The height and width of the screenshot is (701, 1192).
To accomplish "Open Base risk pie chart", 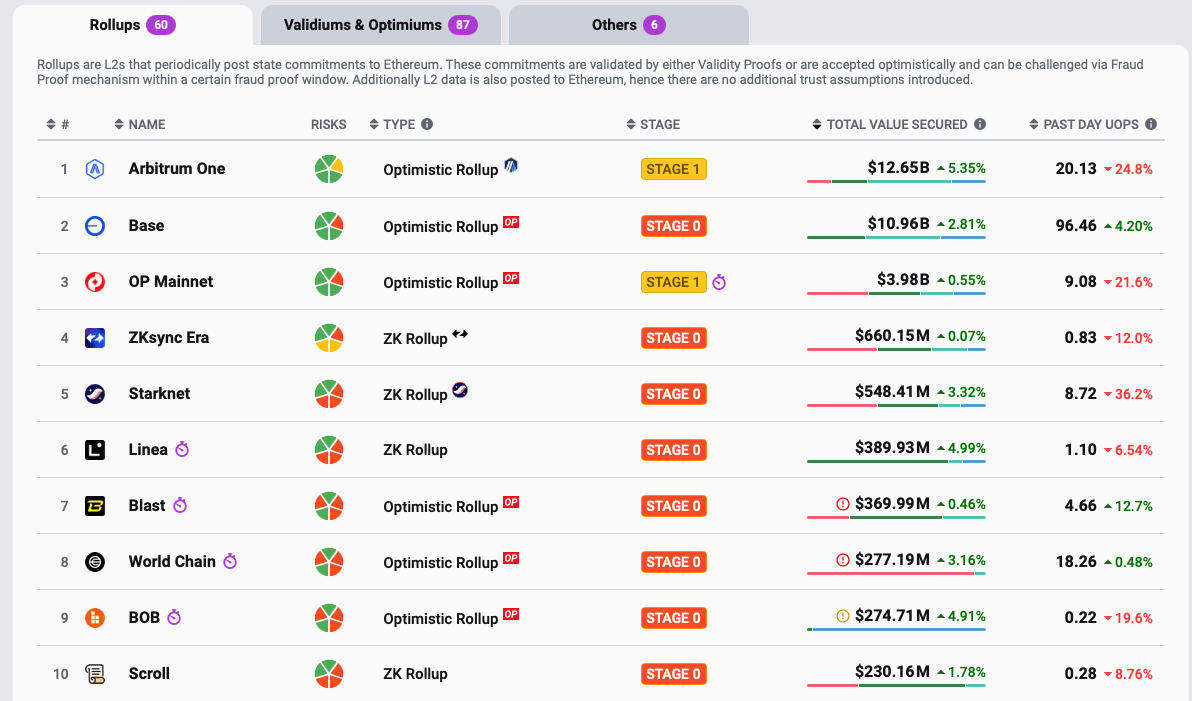I will click(x=329, y=226).
